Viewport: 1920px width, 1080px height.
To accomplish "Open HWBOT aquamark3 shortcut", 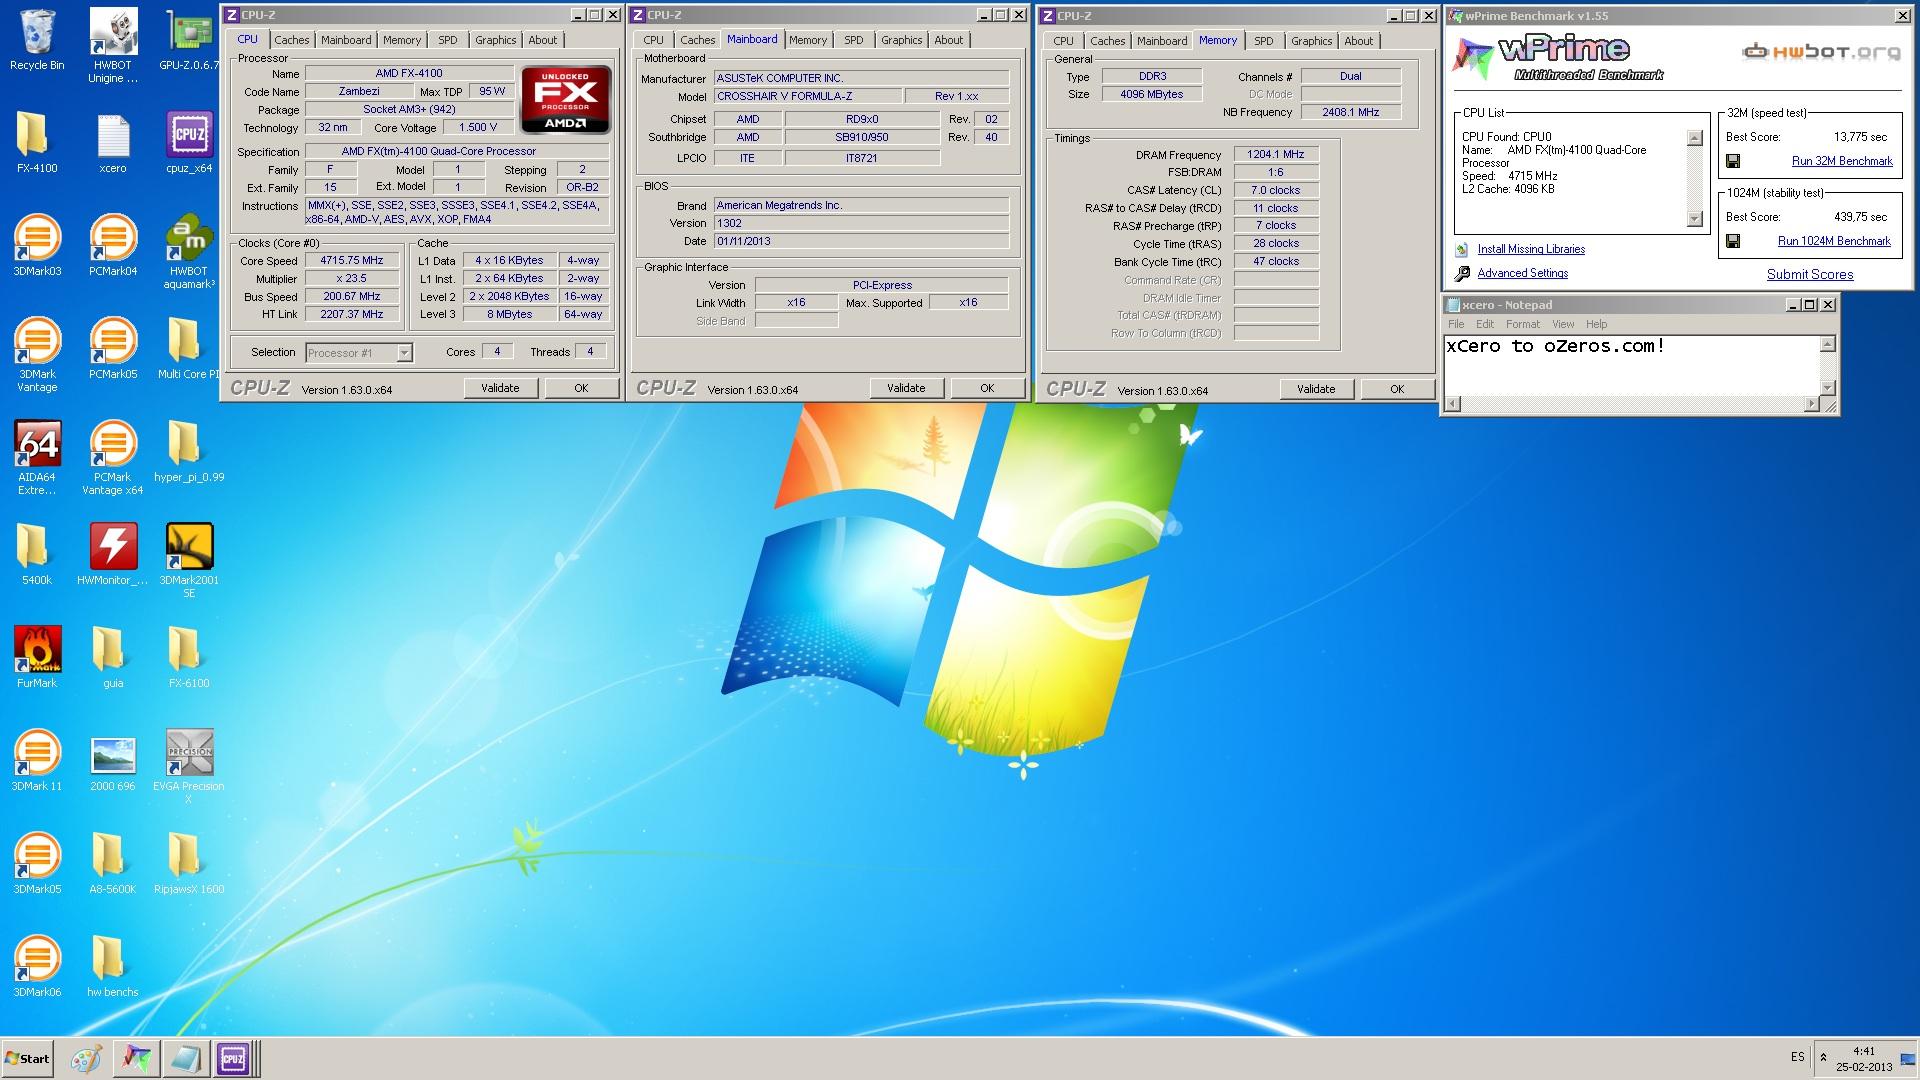I will coord(189,252).
